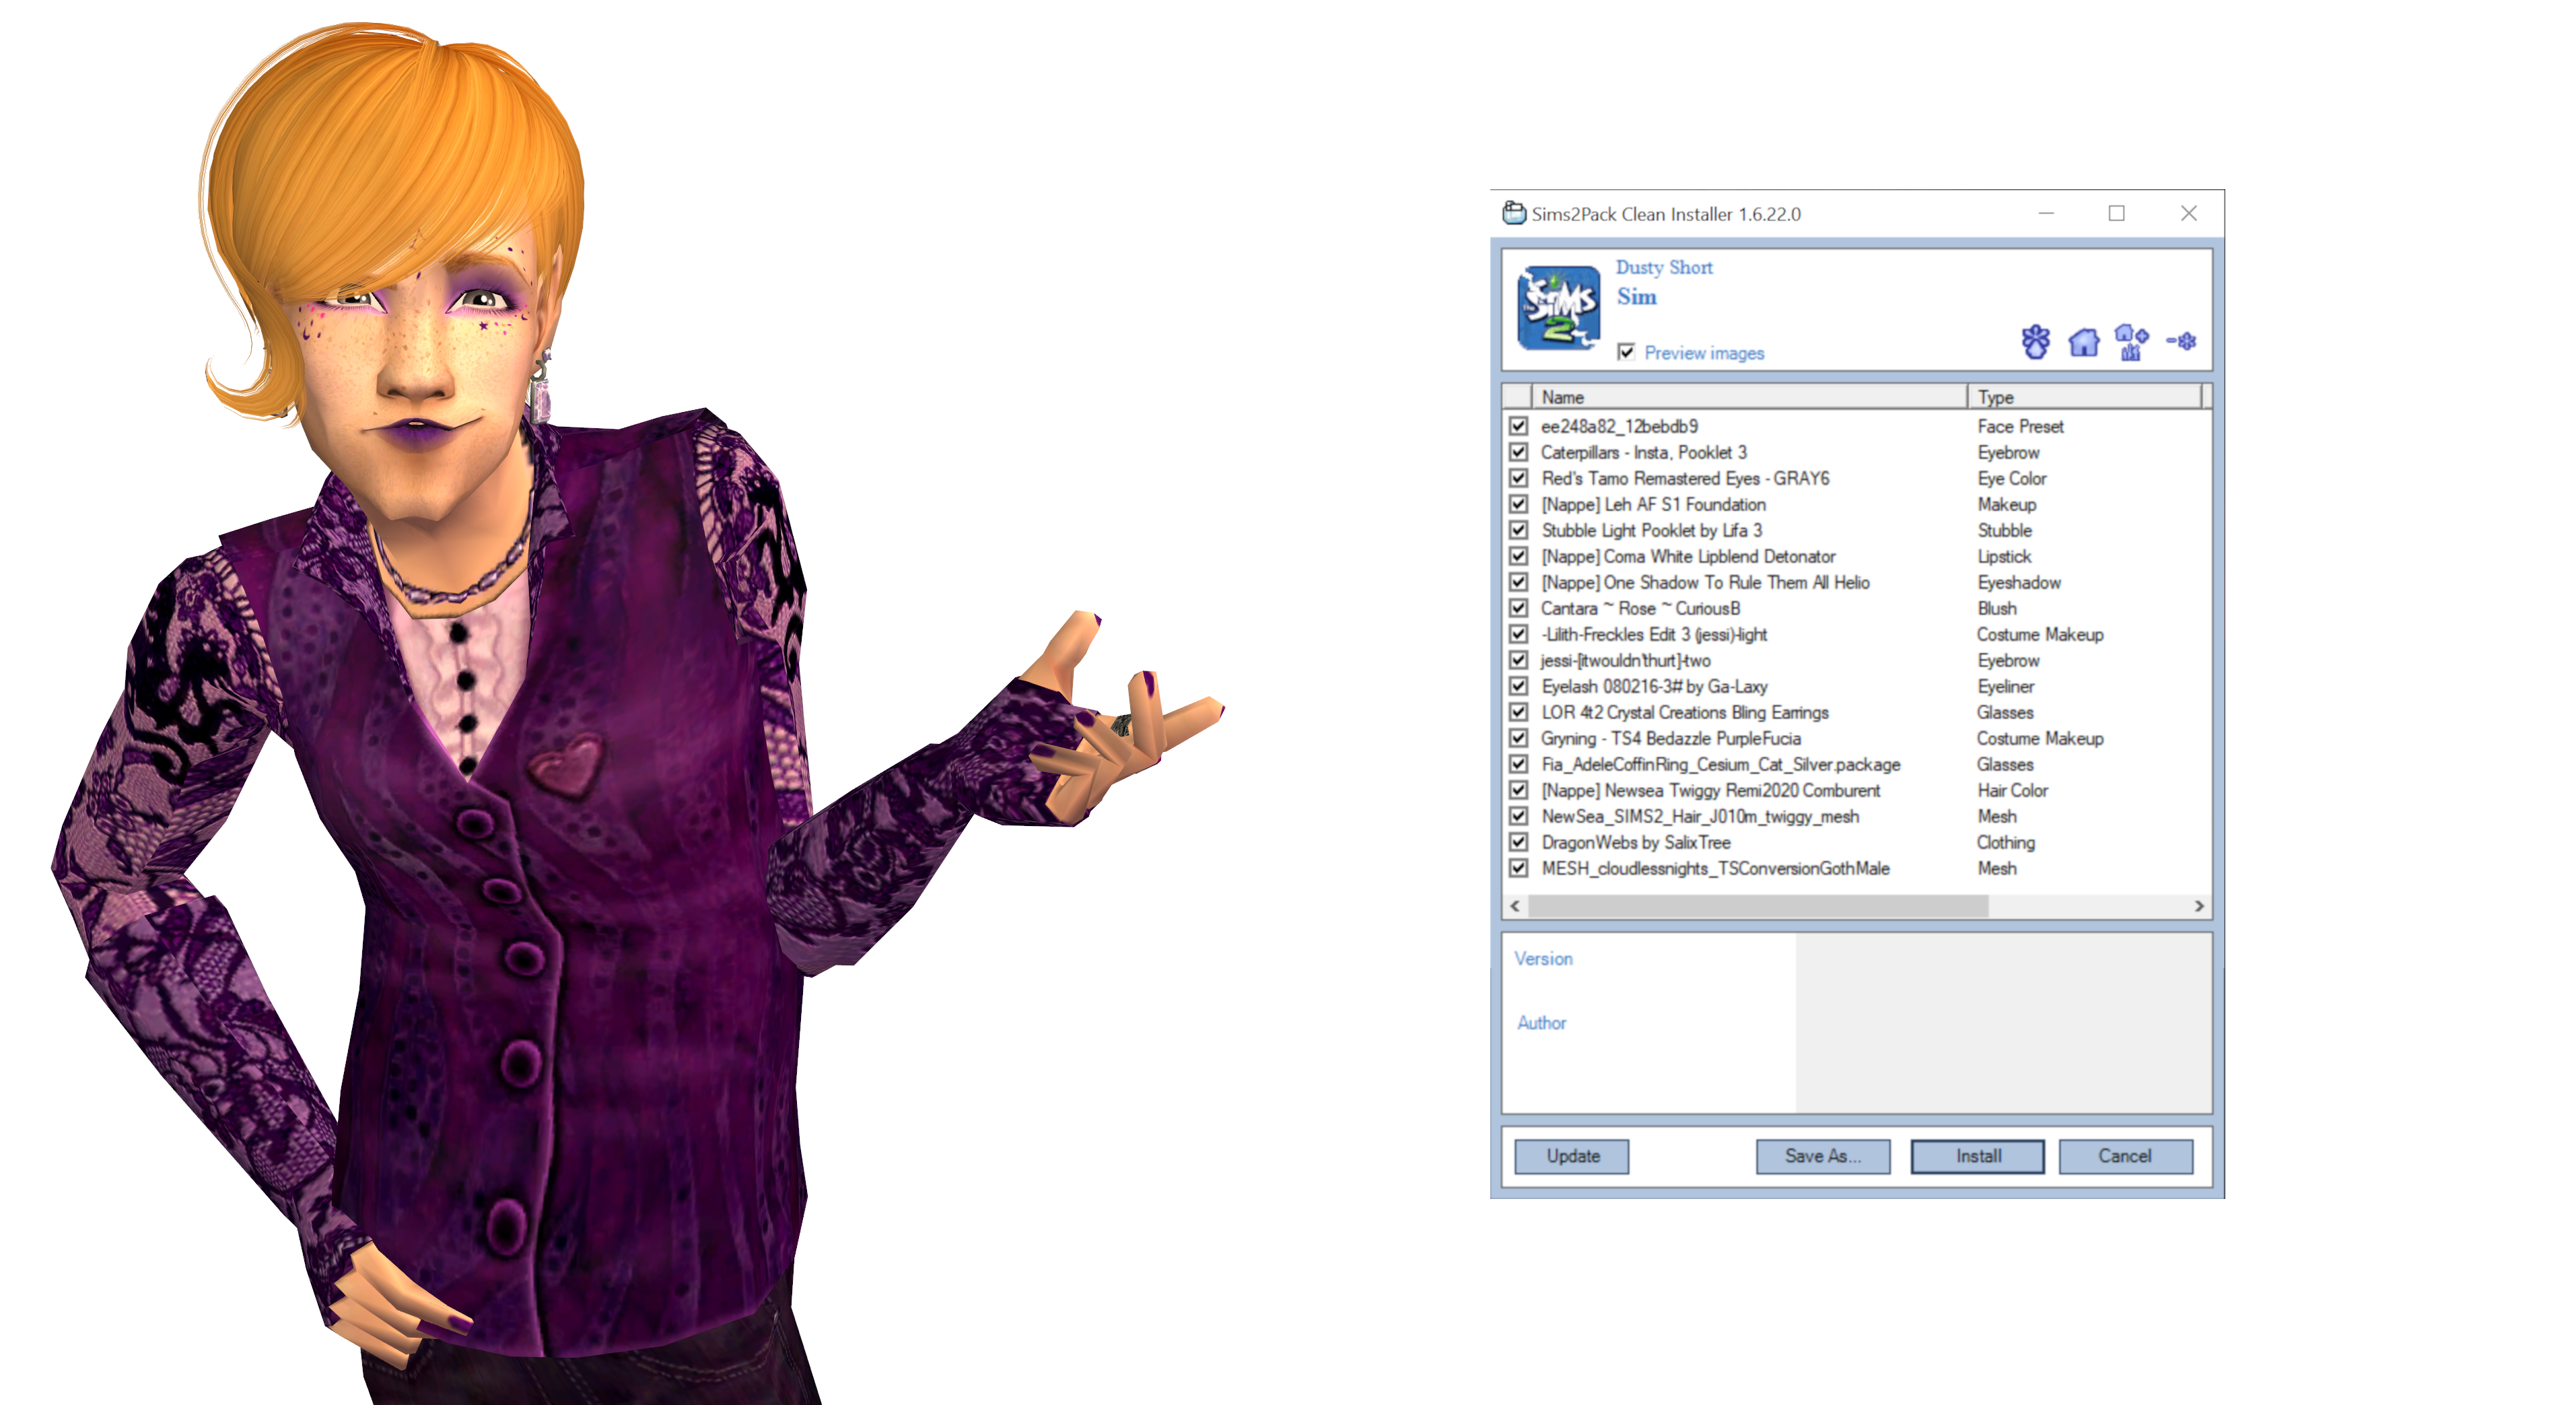2576x1405 pixels.
Task: Sort the list by the Name column header
Action: pos(1749,397)
